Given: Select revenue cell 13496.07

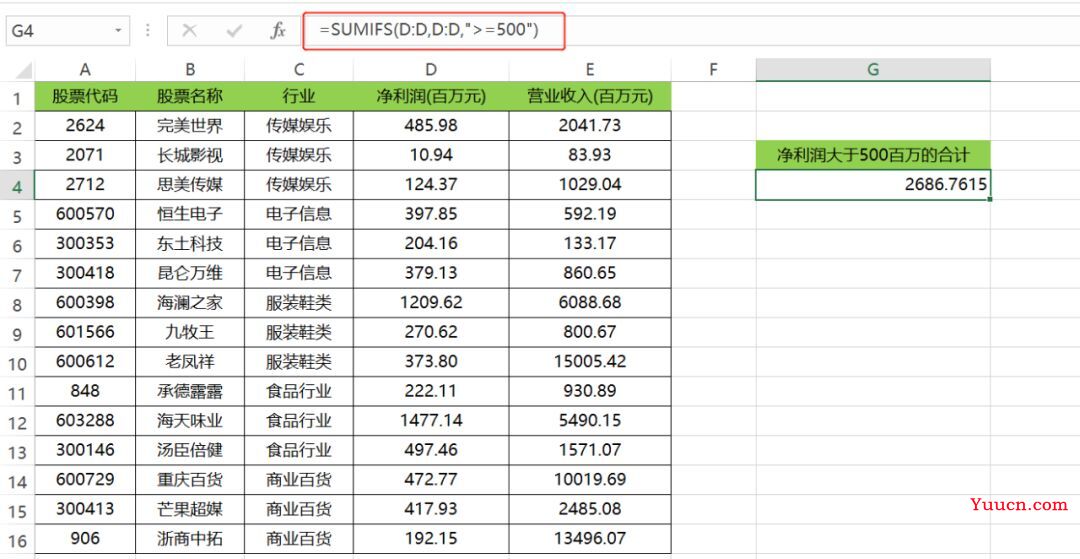Looking at the screenshot, I should click(590, 539).
